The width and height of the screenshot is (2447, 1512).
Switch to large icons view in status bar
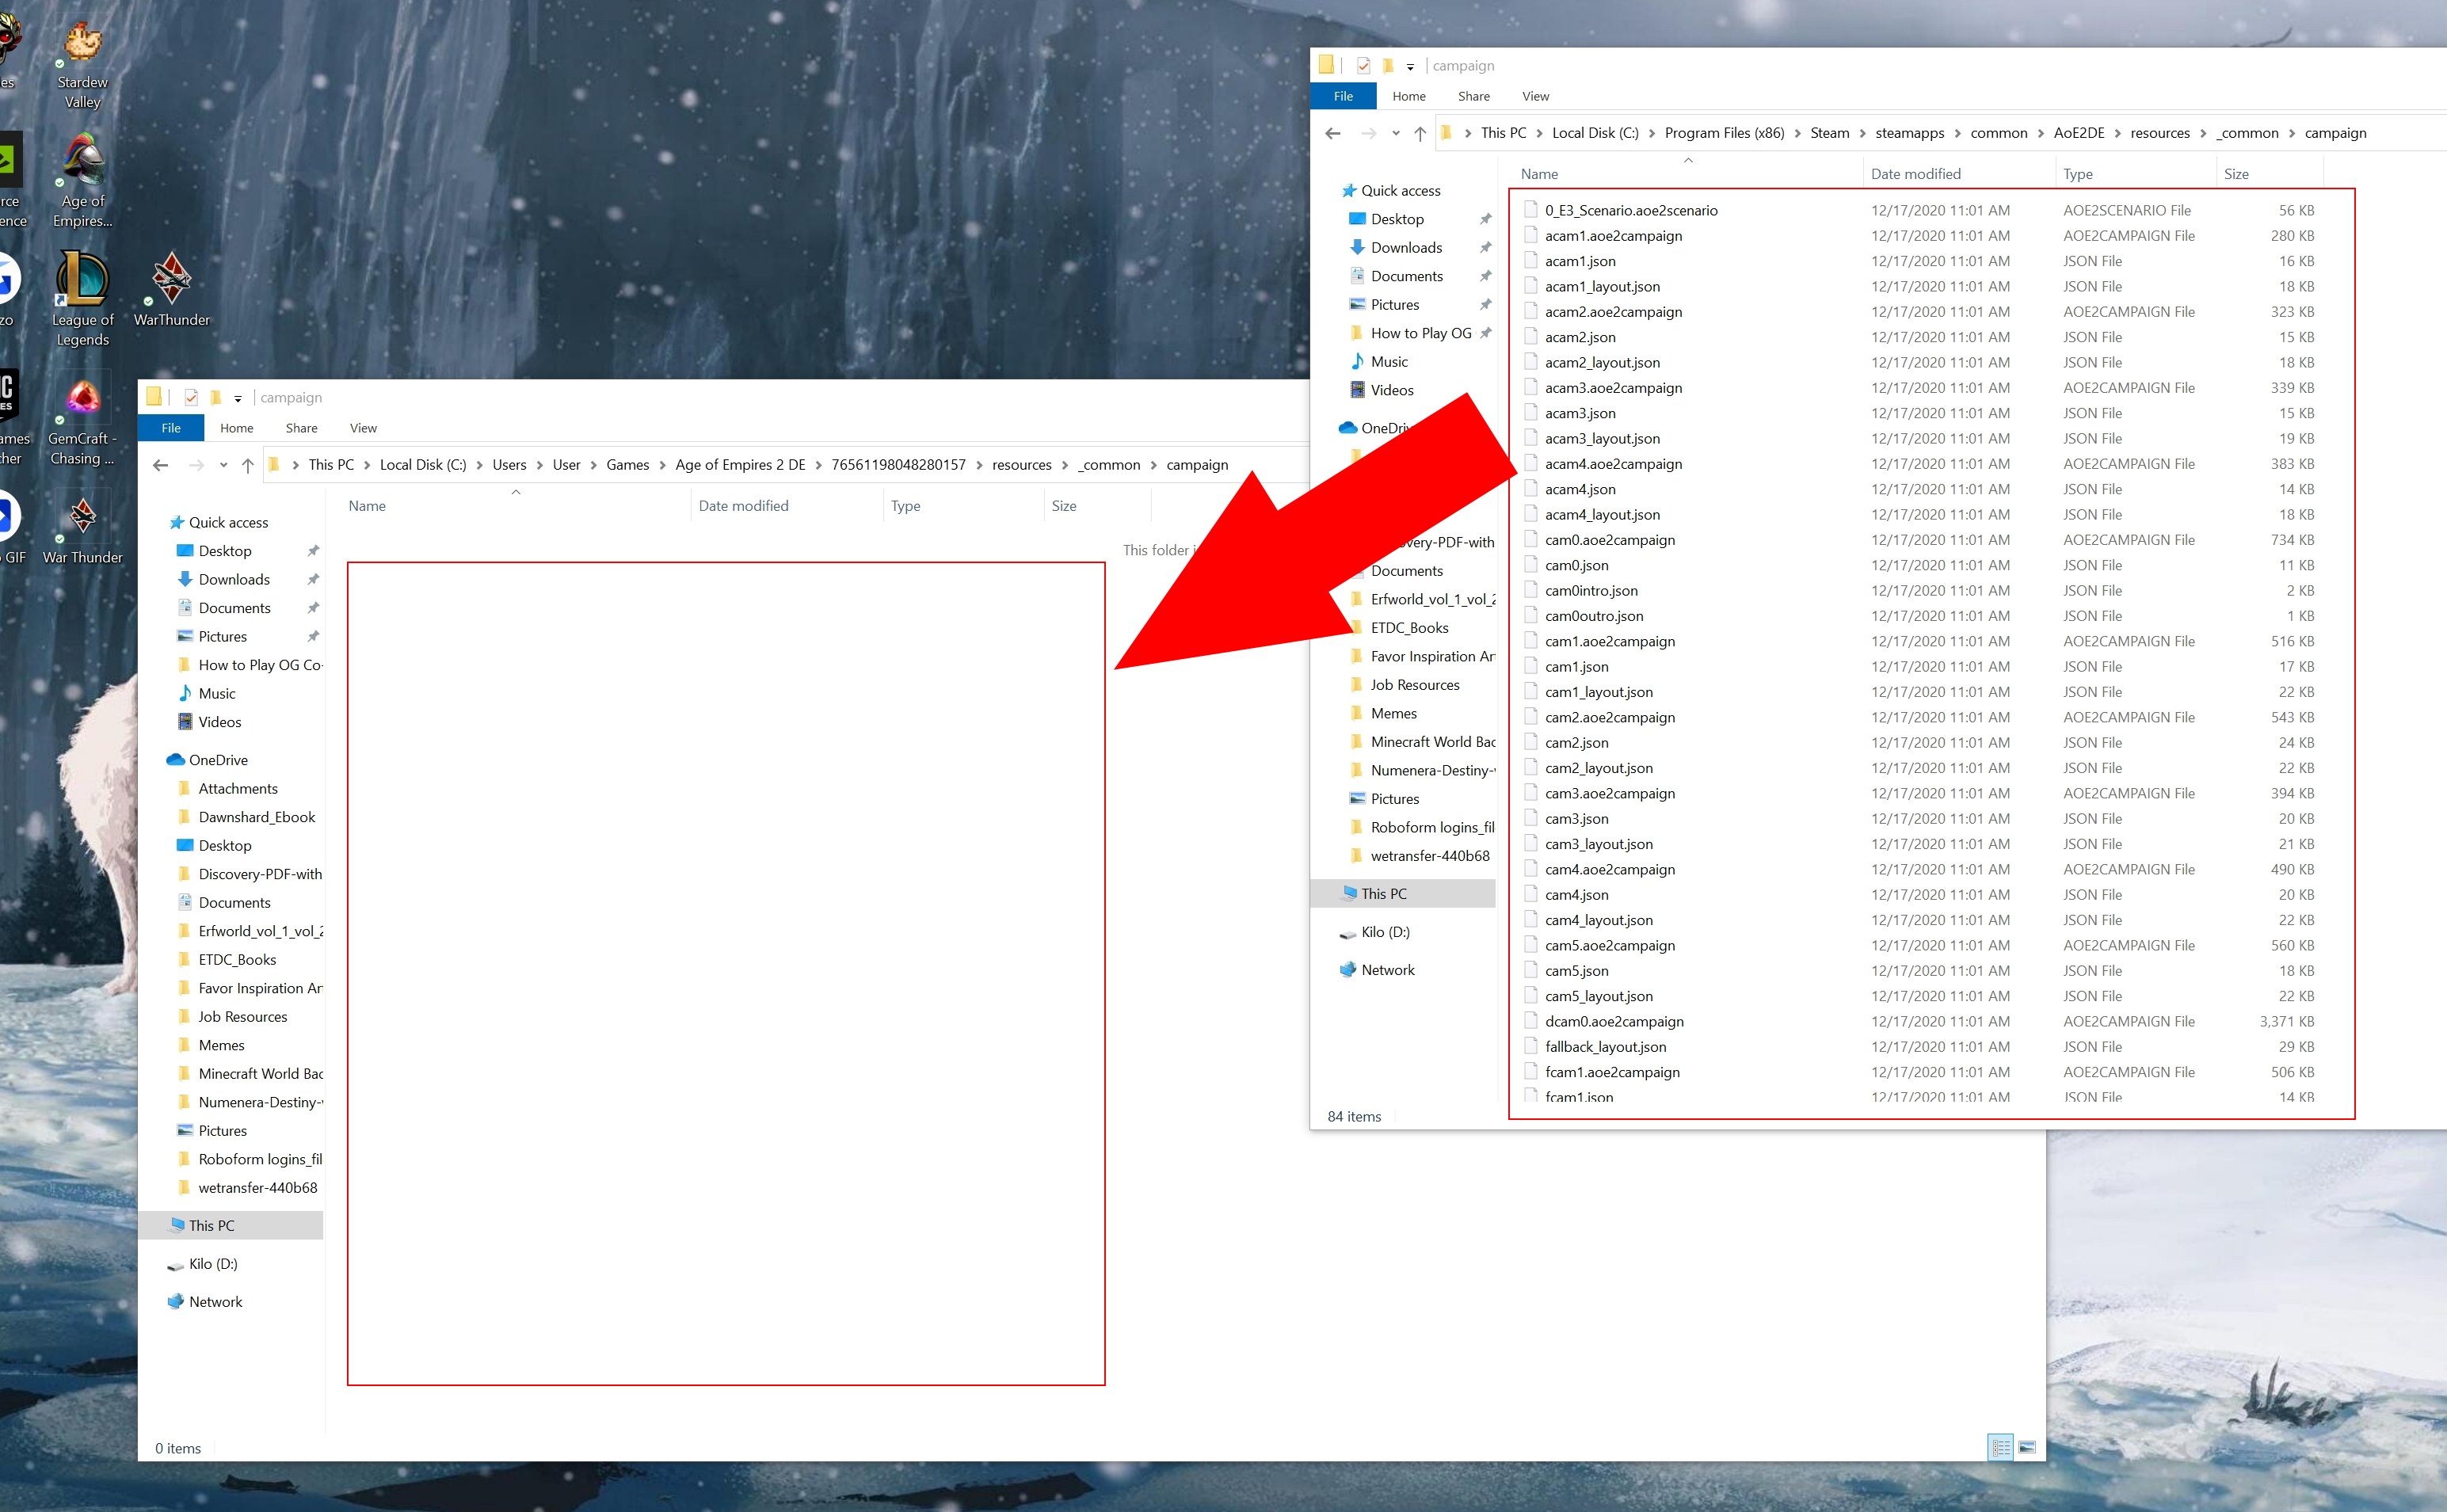[x=2027, y=1447]
